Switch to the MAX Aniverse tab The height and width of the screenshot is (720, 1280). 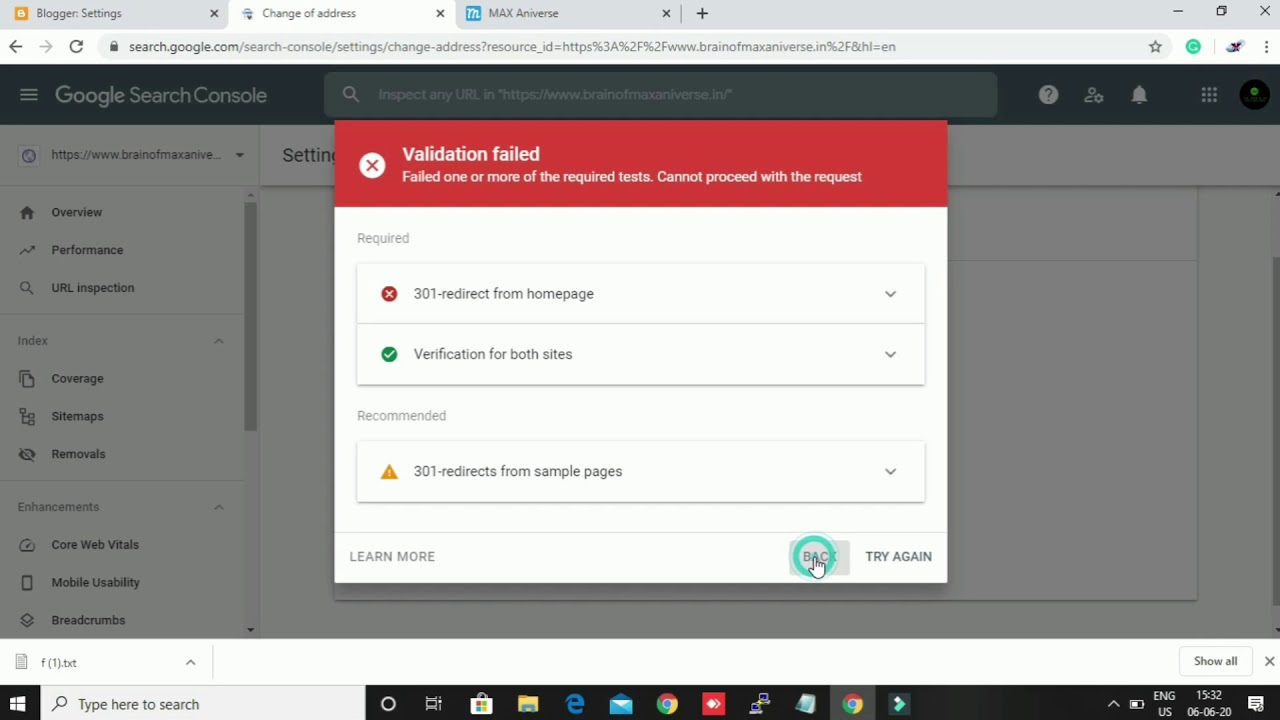point(567,13)
